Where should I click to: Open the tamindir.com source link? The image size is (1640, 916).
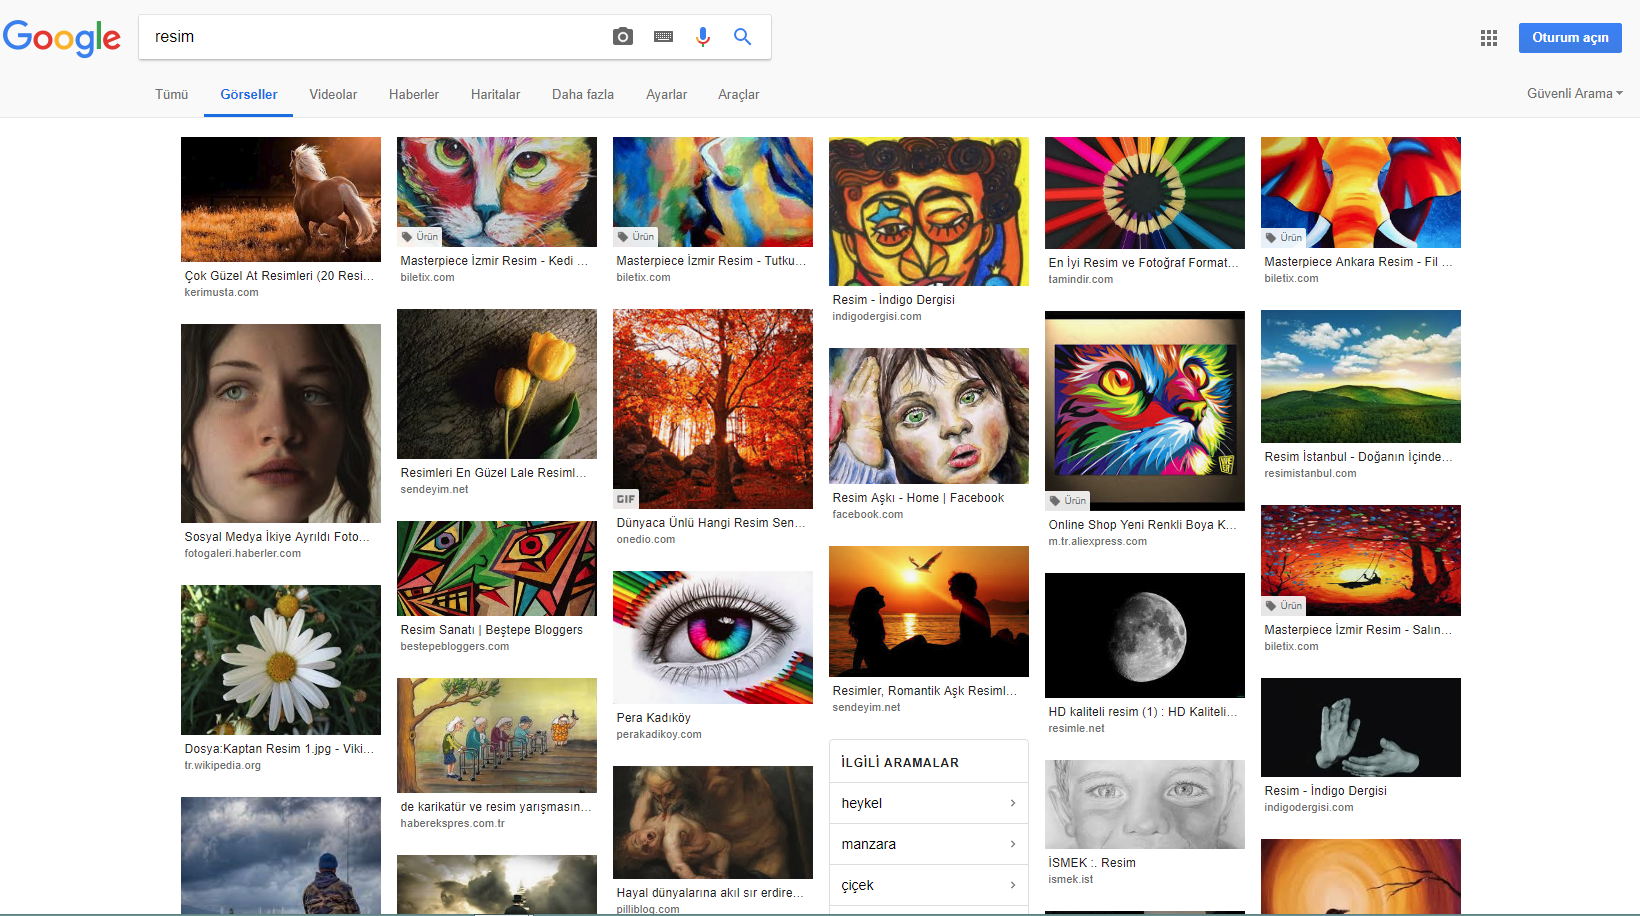pos(1081,280)
